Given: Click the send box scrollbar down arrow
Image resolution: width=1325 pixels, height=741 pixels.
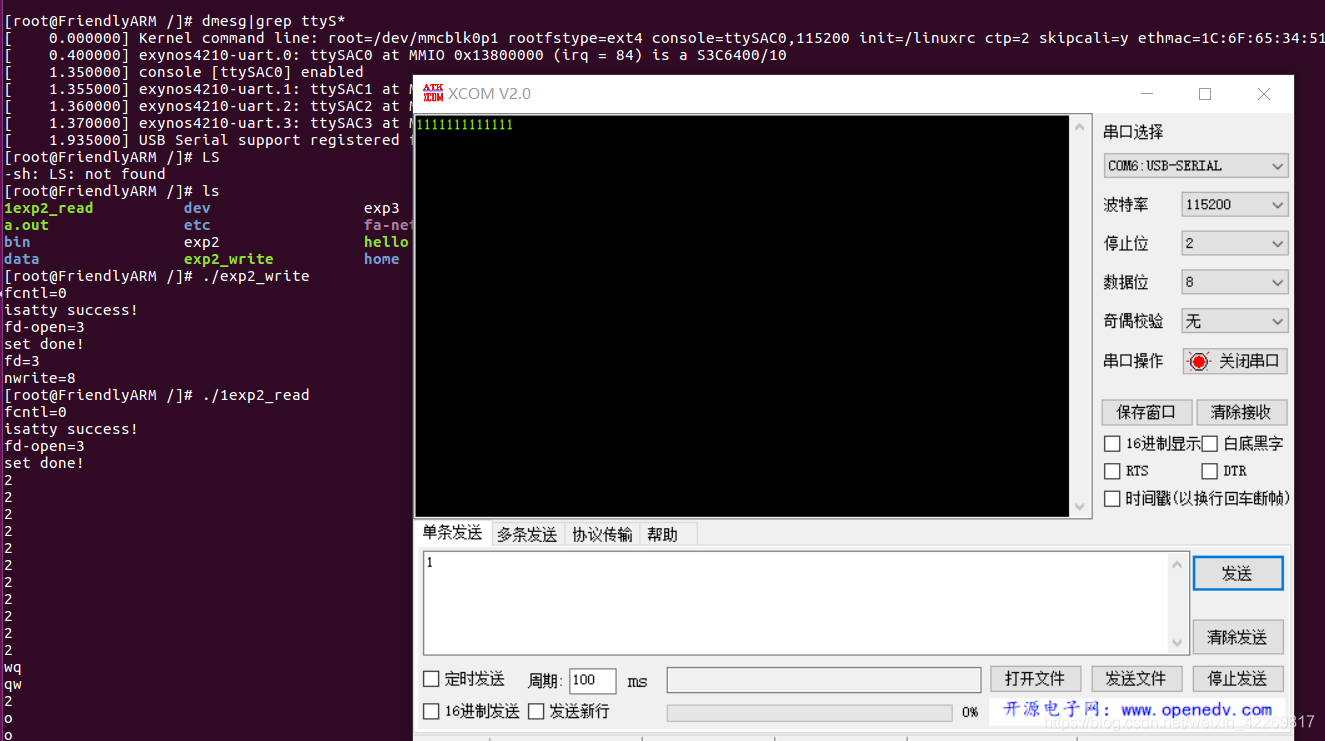Looking at the screenshot, I should click(1177, 643).
